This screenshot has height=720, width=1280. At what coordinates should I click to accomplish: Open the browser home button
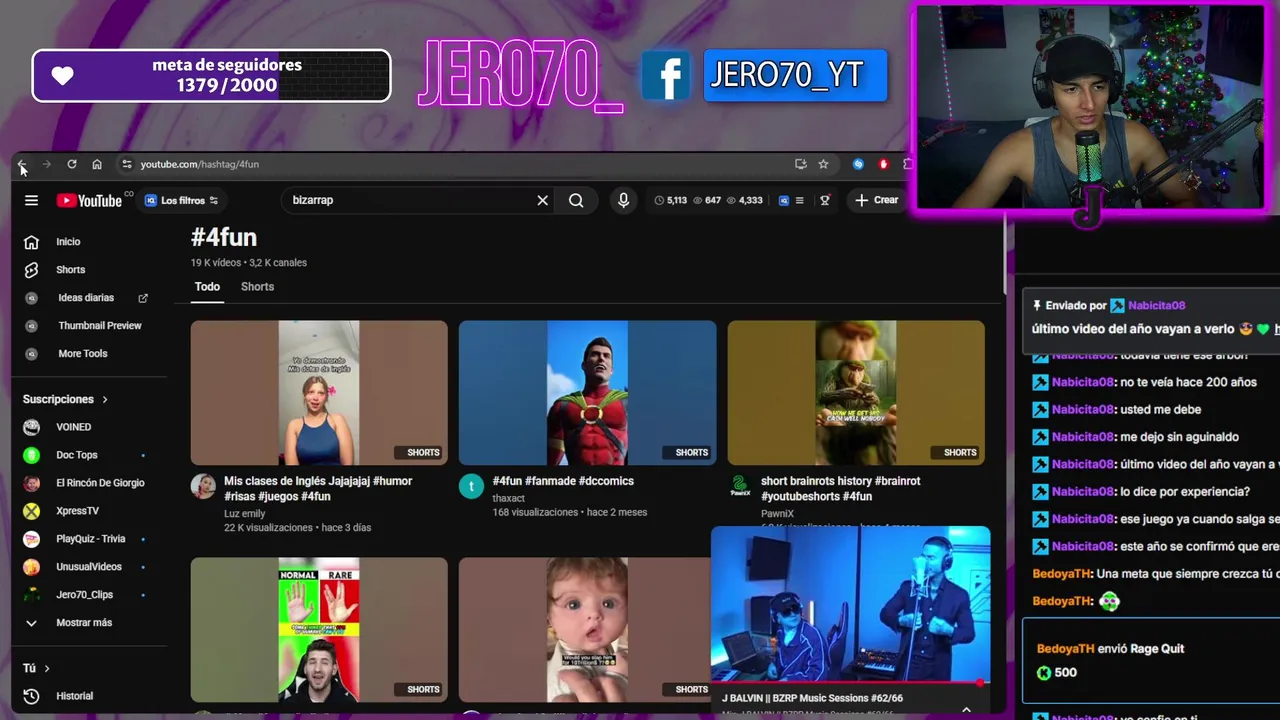point(97,164)
